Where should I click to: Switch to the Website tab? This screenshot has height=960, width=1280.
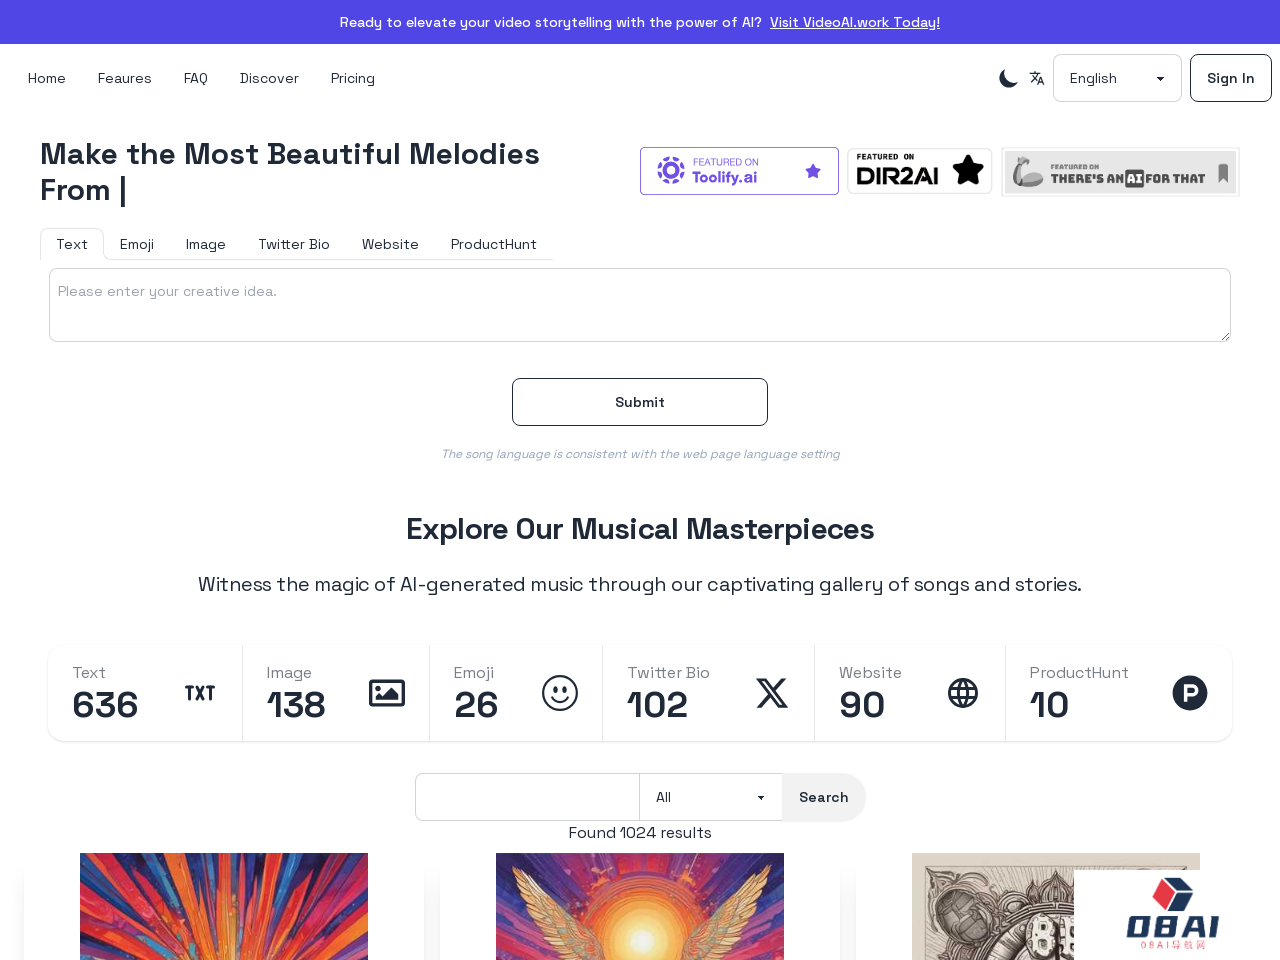(390, 244)
